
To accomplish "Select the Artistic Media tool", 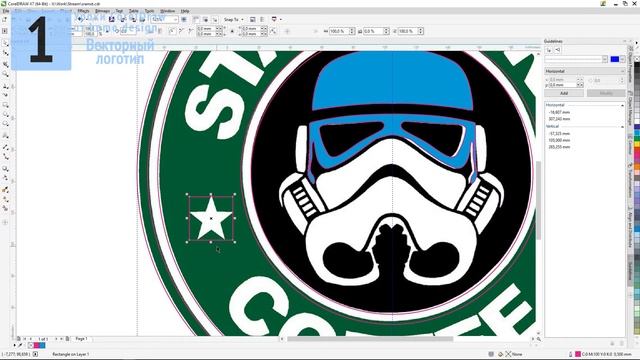I will tap(5, 95).
